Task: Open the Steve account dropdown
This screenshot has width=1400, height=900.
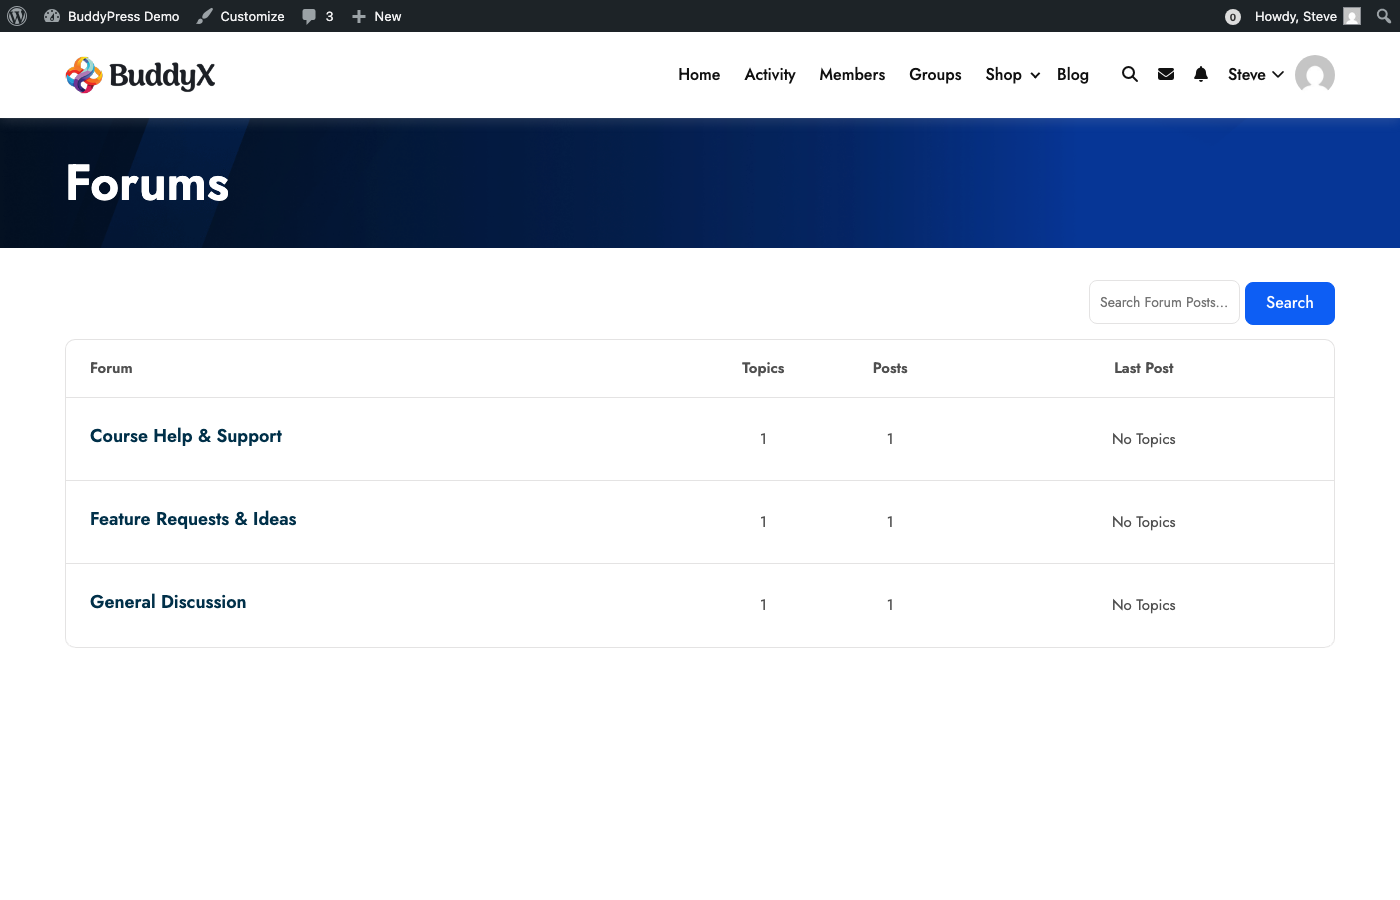Action: (x=1253, y=74)
